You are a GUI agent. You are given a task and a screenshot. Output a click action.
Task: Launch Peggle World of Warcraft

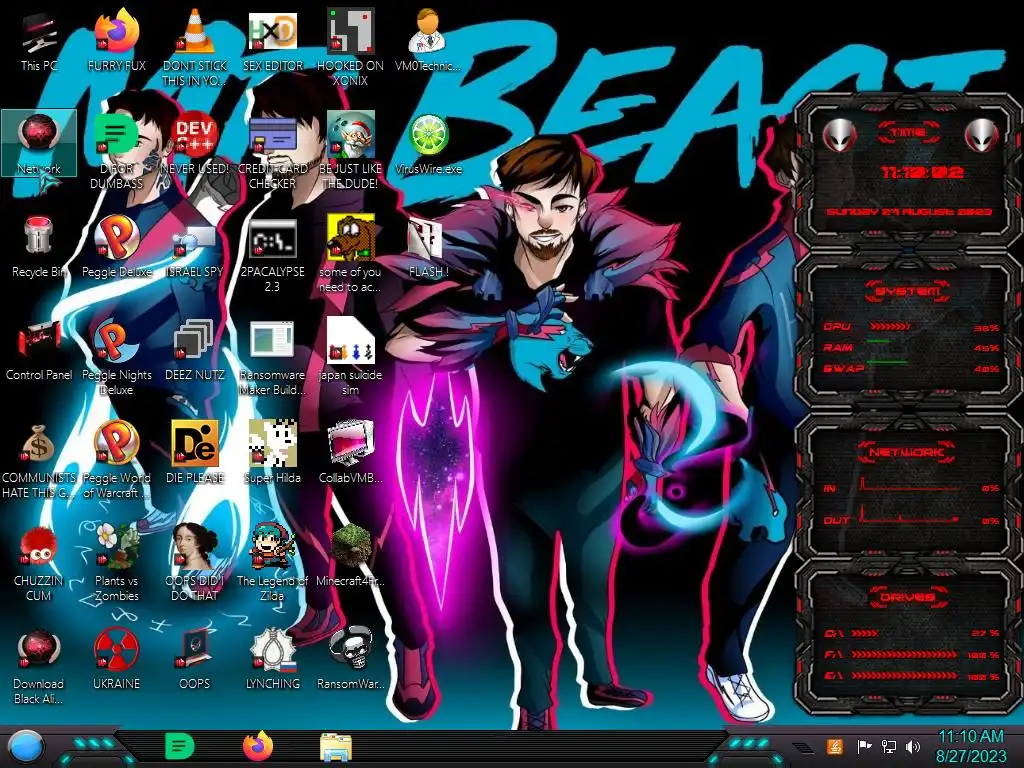pos(116,458)
